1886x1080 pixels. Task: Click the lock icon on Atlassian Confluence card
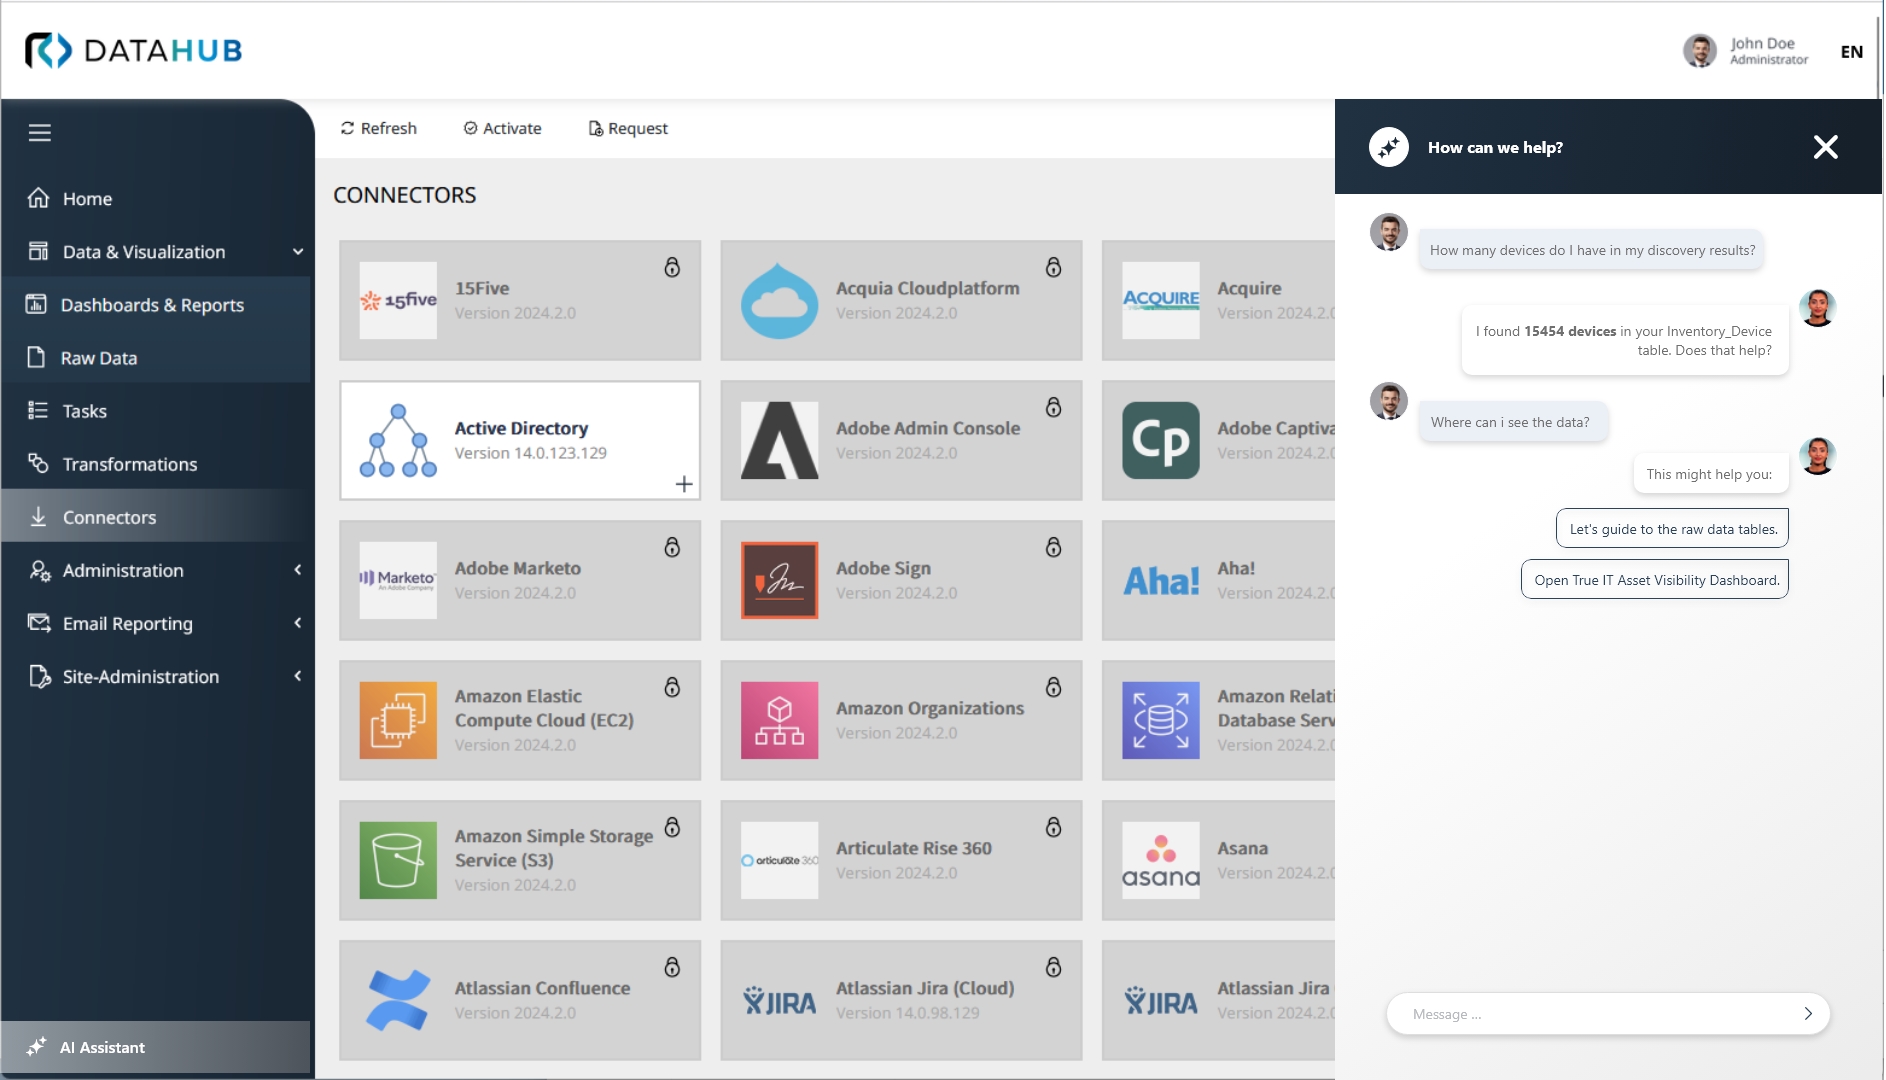point(672,967)
